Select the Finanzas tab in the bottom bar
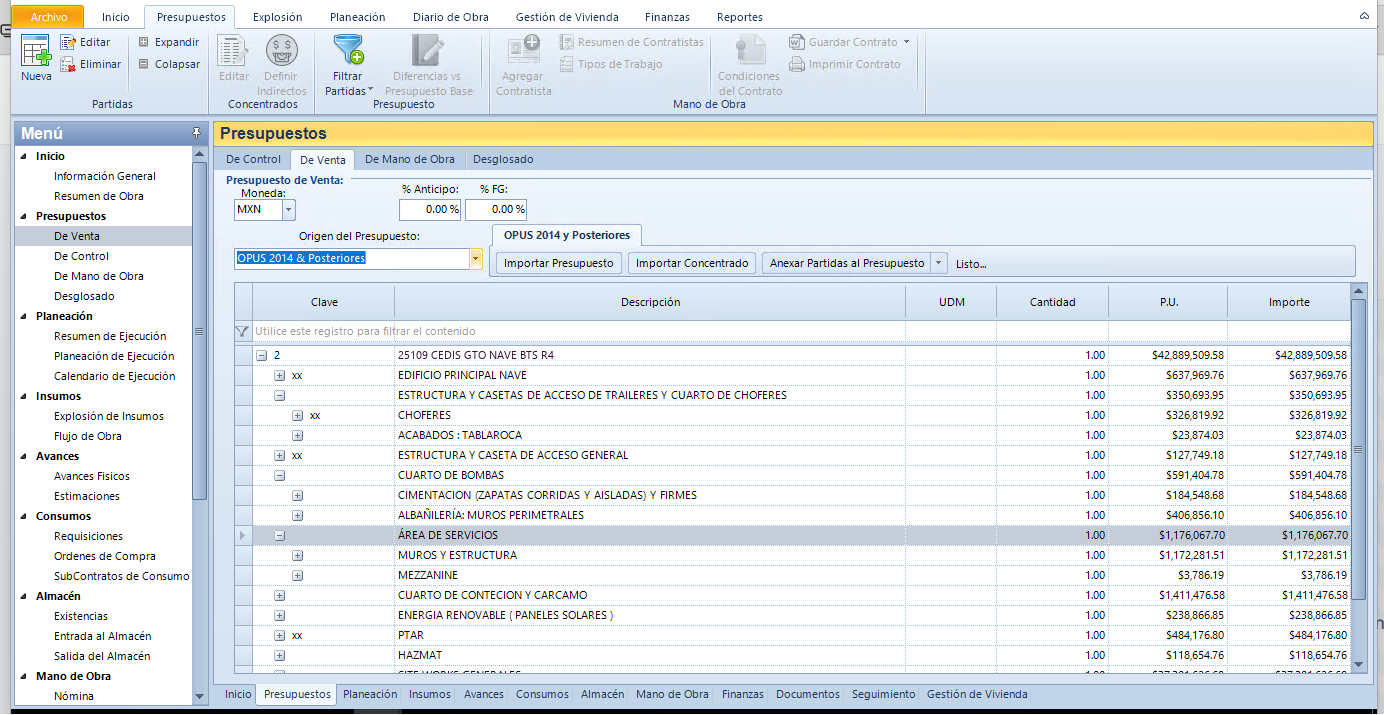This screenshot has height=715, width=1384. (743, 694)
